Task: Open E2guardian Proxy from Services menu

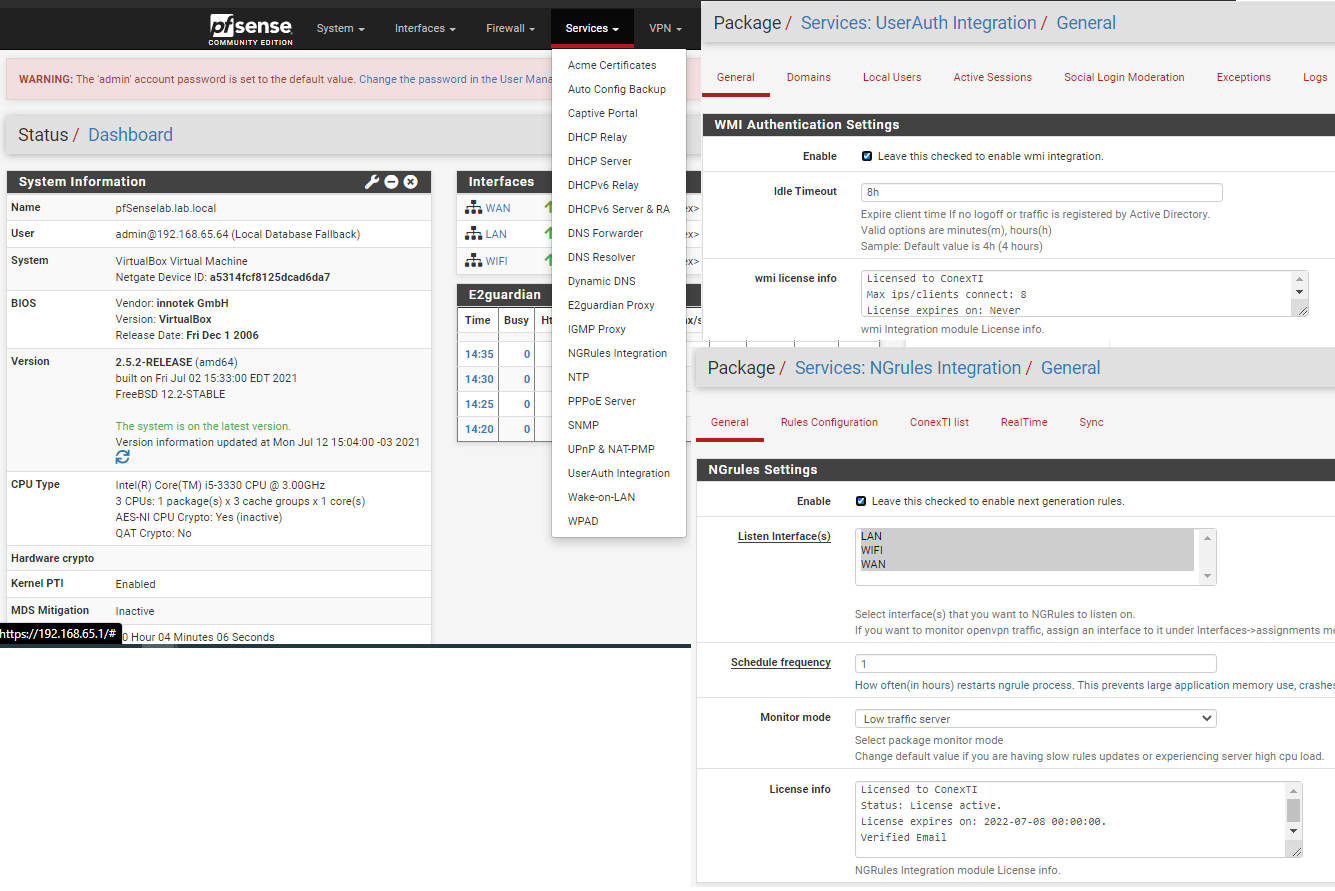Action: tap(611, 305)
